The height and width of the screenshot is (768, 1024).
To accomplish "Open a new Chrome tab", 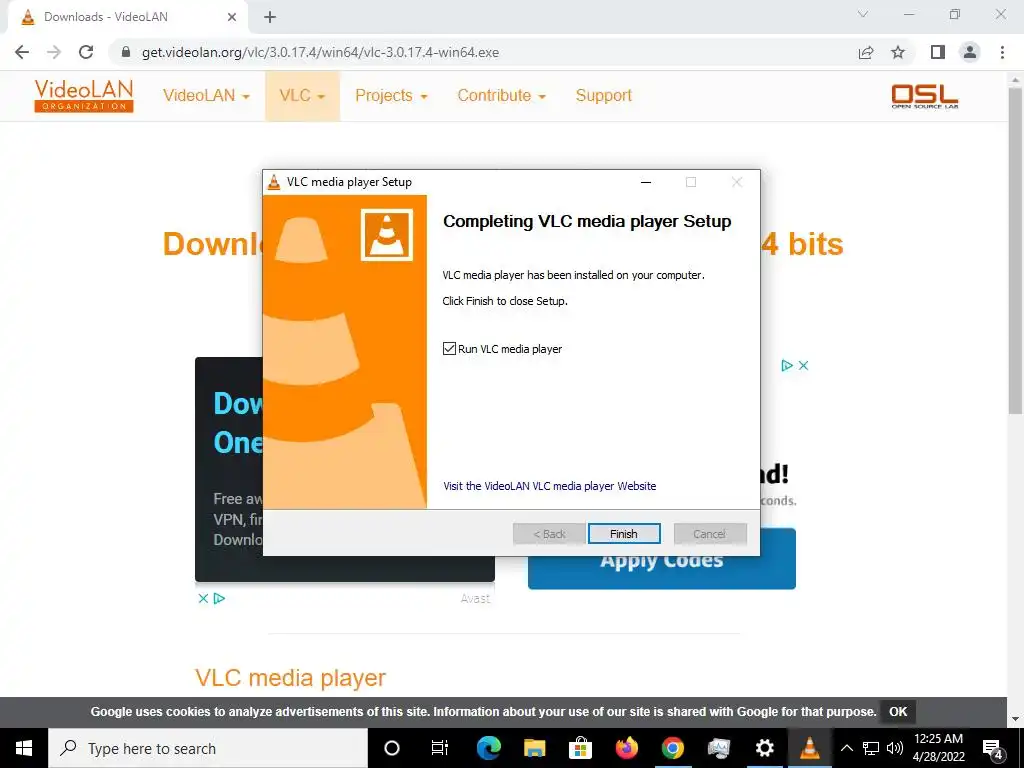I will [x=270, y=18].
